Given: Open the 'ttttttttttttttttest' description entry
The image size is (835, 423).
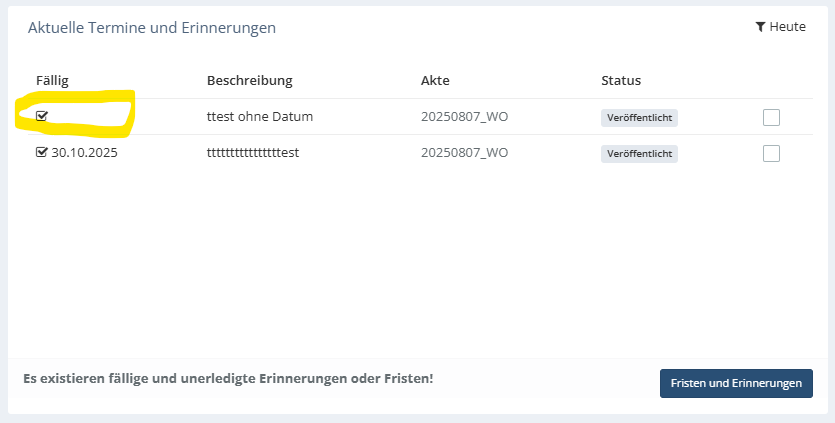Looking at the screenshot, I should [253, 152].
